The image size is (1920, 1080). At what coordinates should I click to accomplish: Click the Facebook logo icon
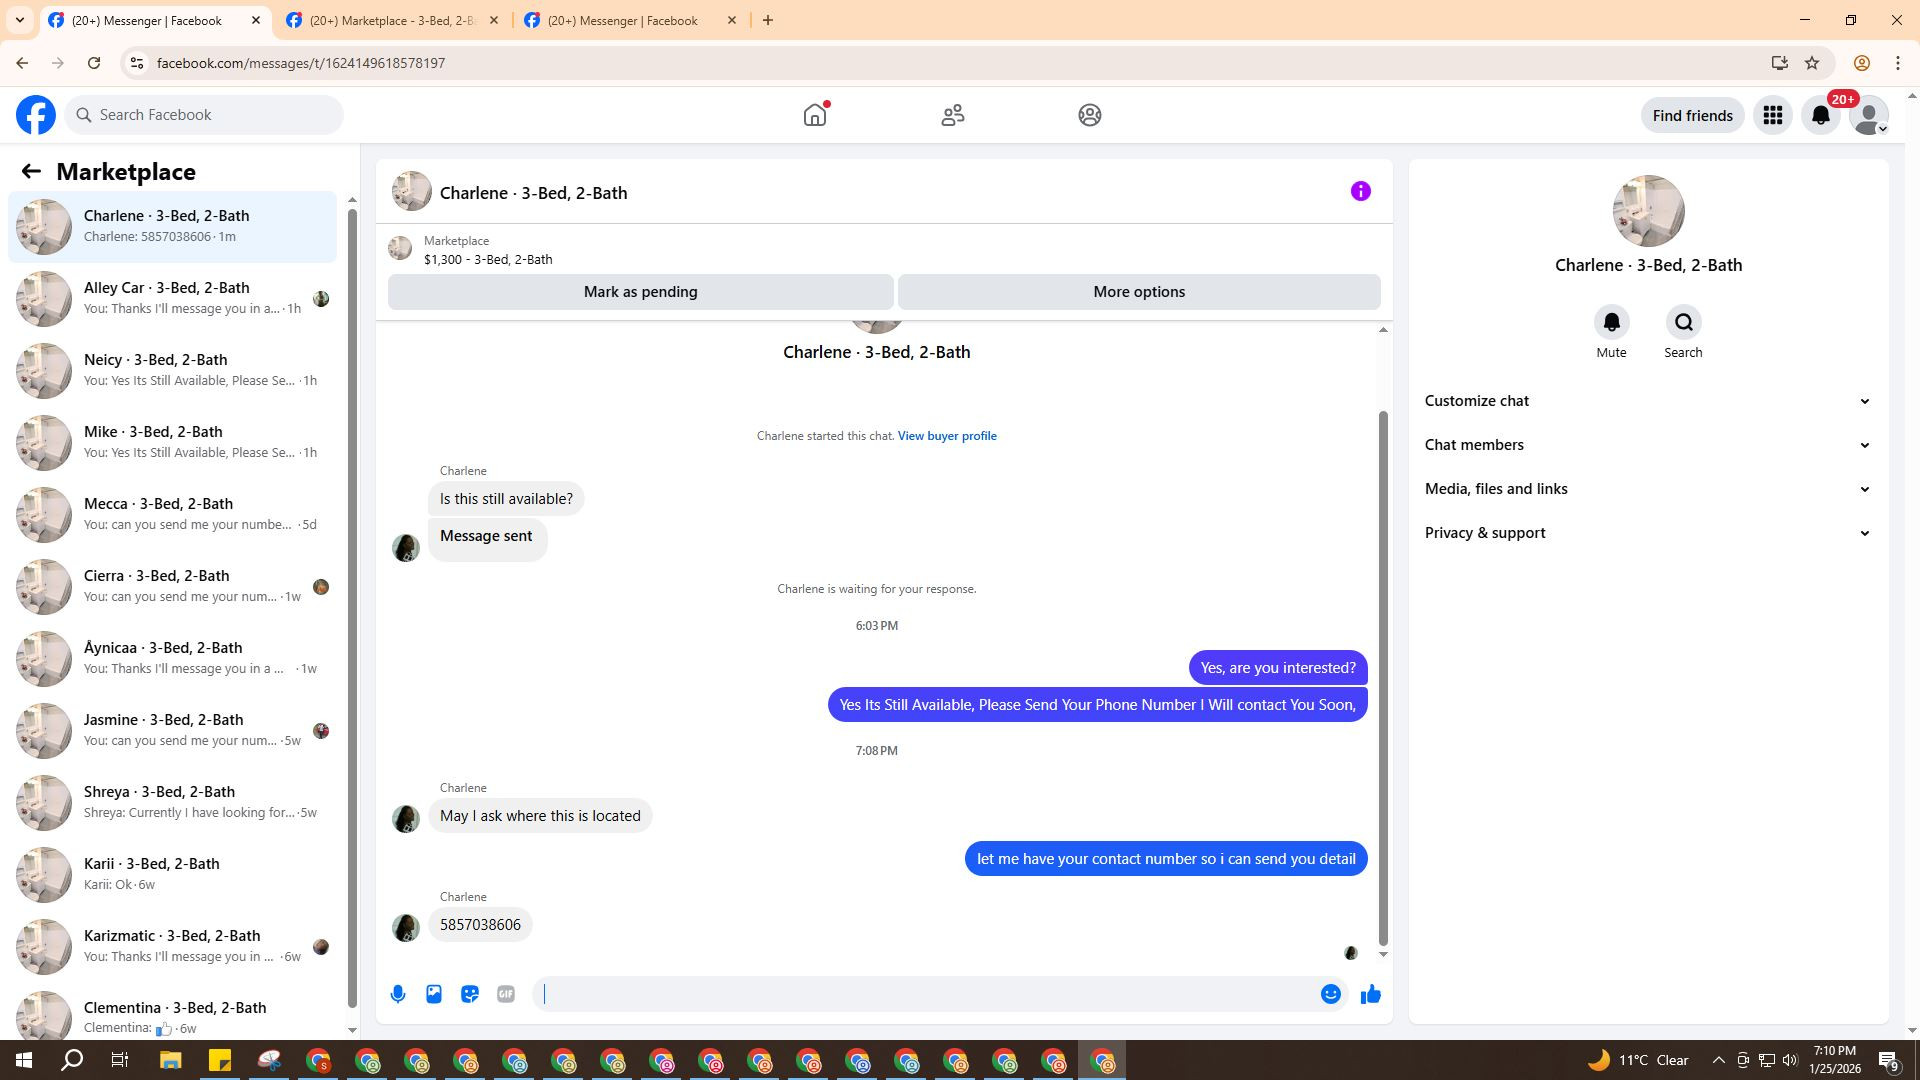36,115
